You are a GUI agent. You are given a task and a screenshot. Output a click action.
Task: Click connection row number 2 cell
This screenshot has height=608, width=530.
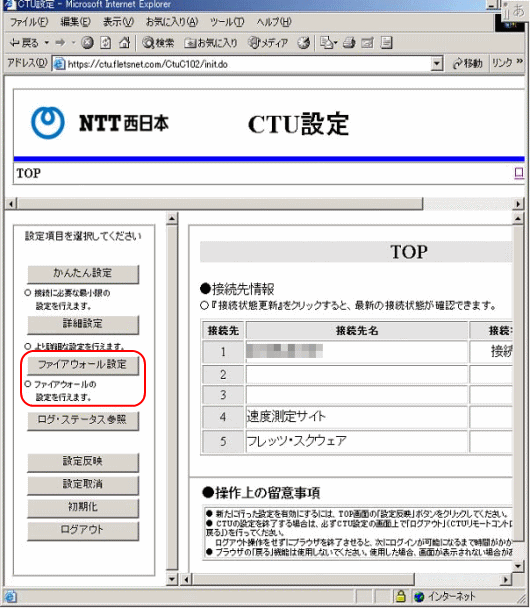coord(223,375)
